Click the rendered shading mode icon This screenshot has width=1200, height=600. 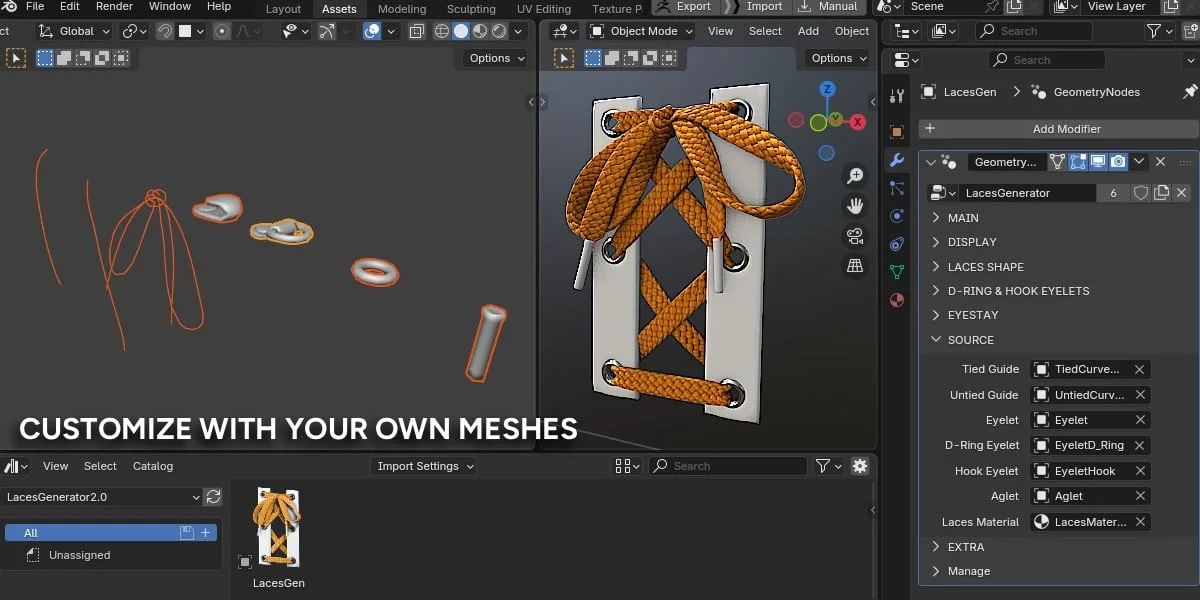coord(499,31)
